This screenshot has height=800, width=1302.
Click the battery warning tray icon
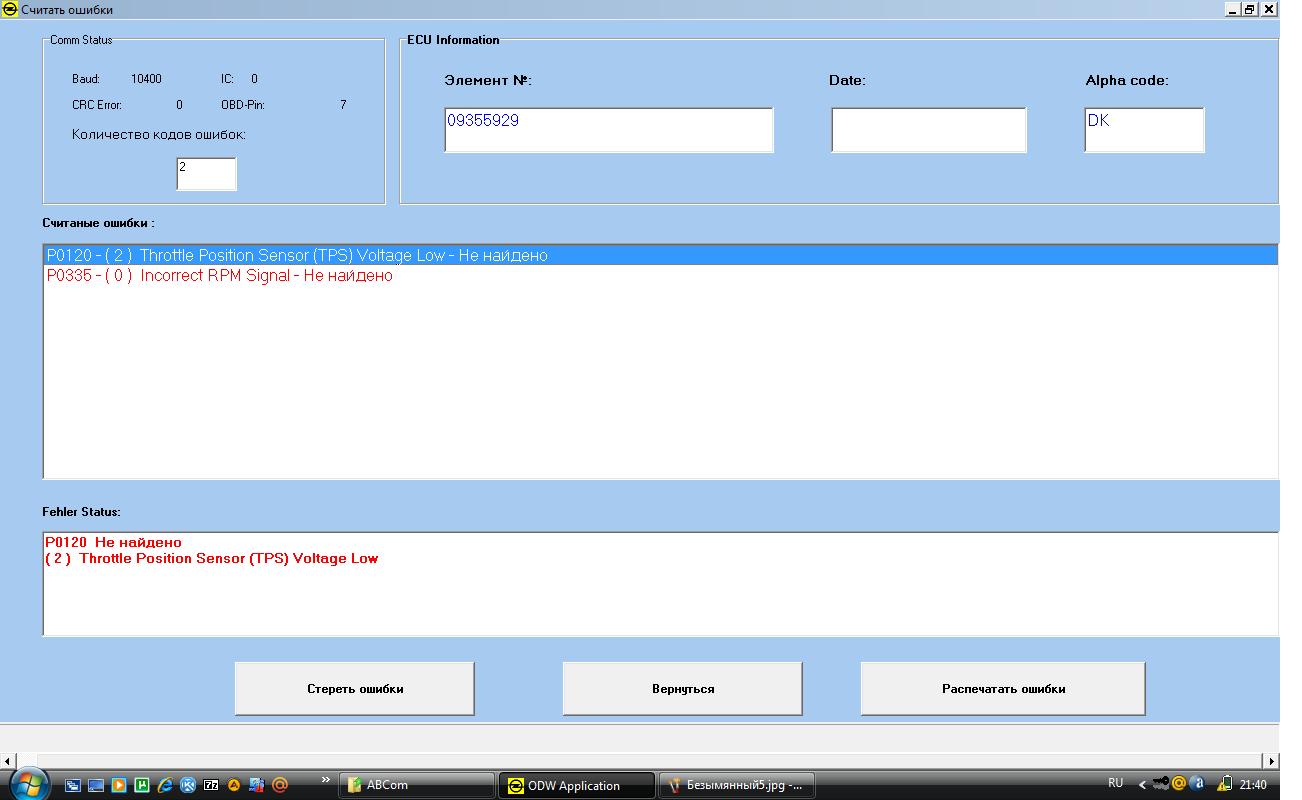pos(1224,784)
